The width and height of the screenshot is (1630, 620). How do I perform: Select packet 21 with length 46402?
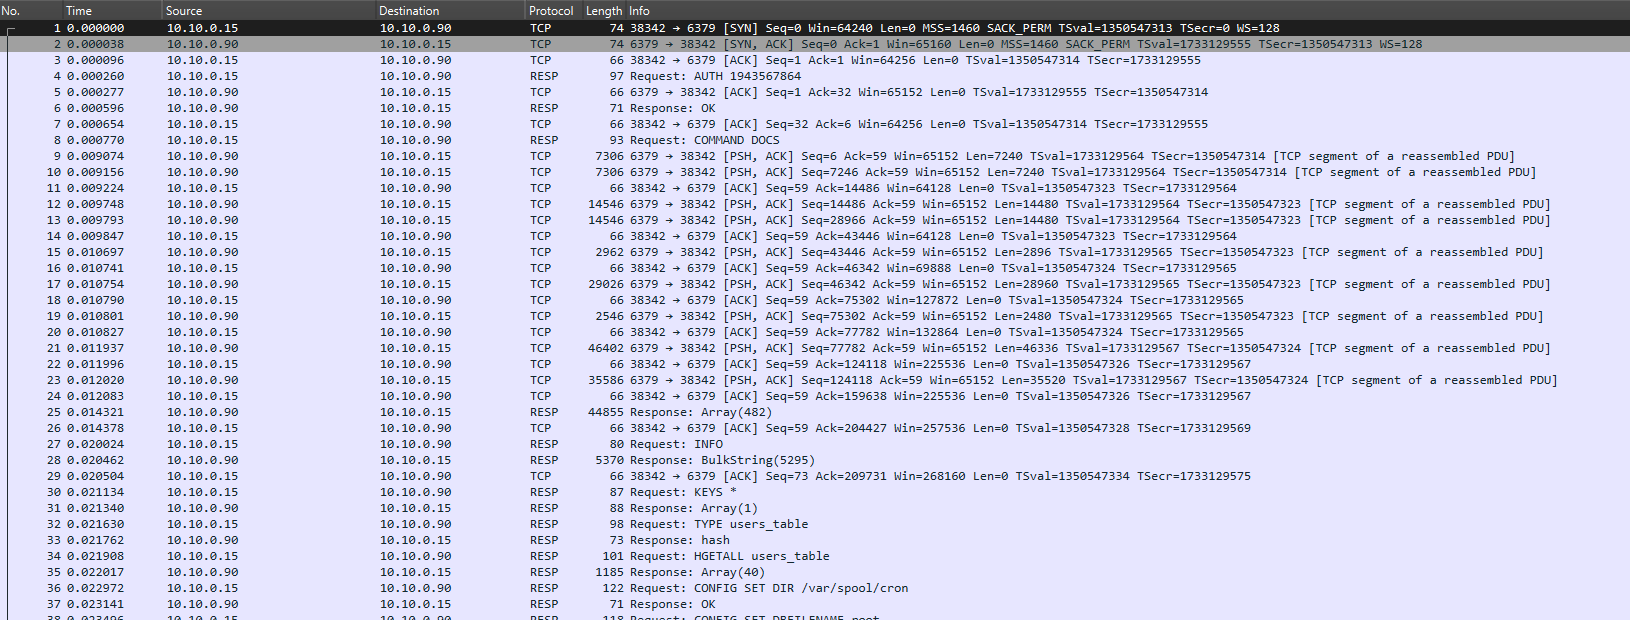(815, 348)
